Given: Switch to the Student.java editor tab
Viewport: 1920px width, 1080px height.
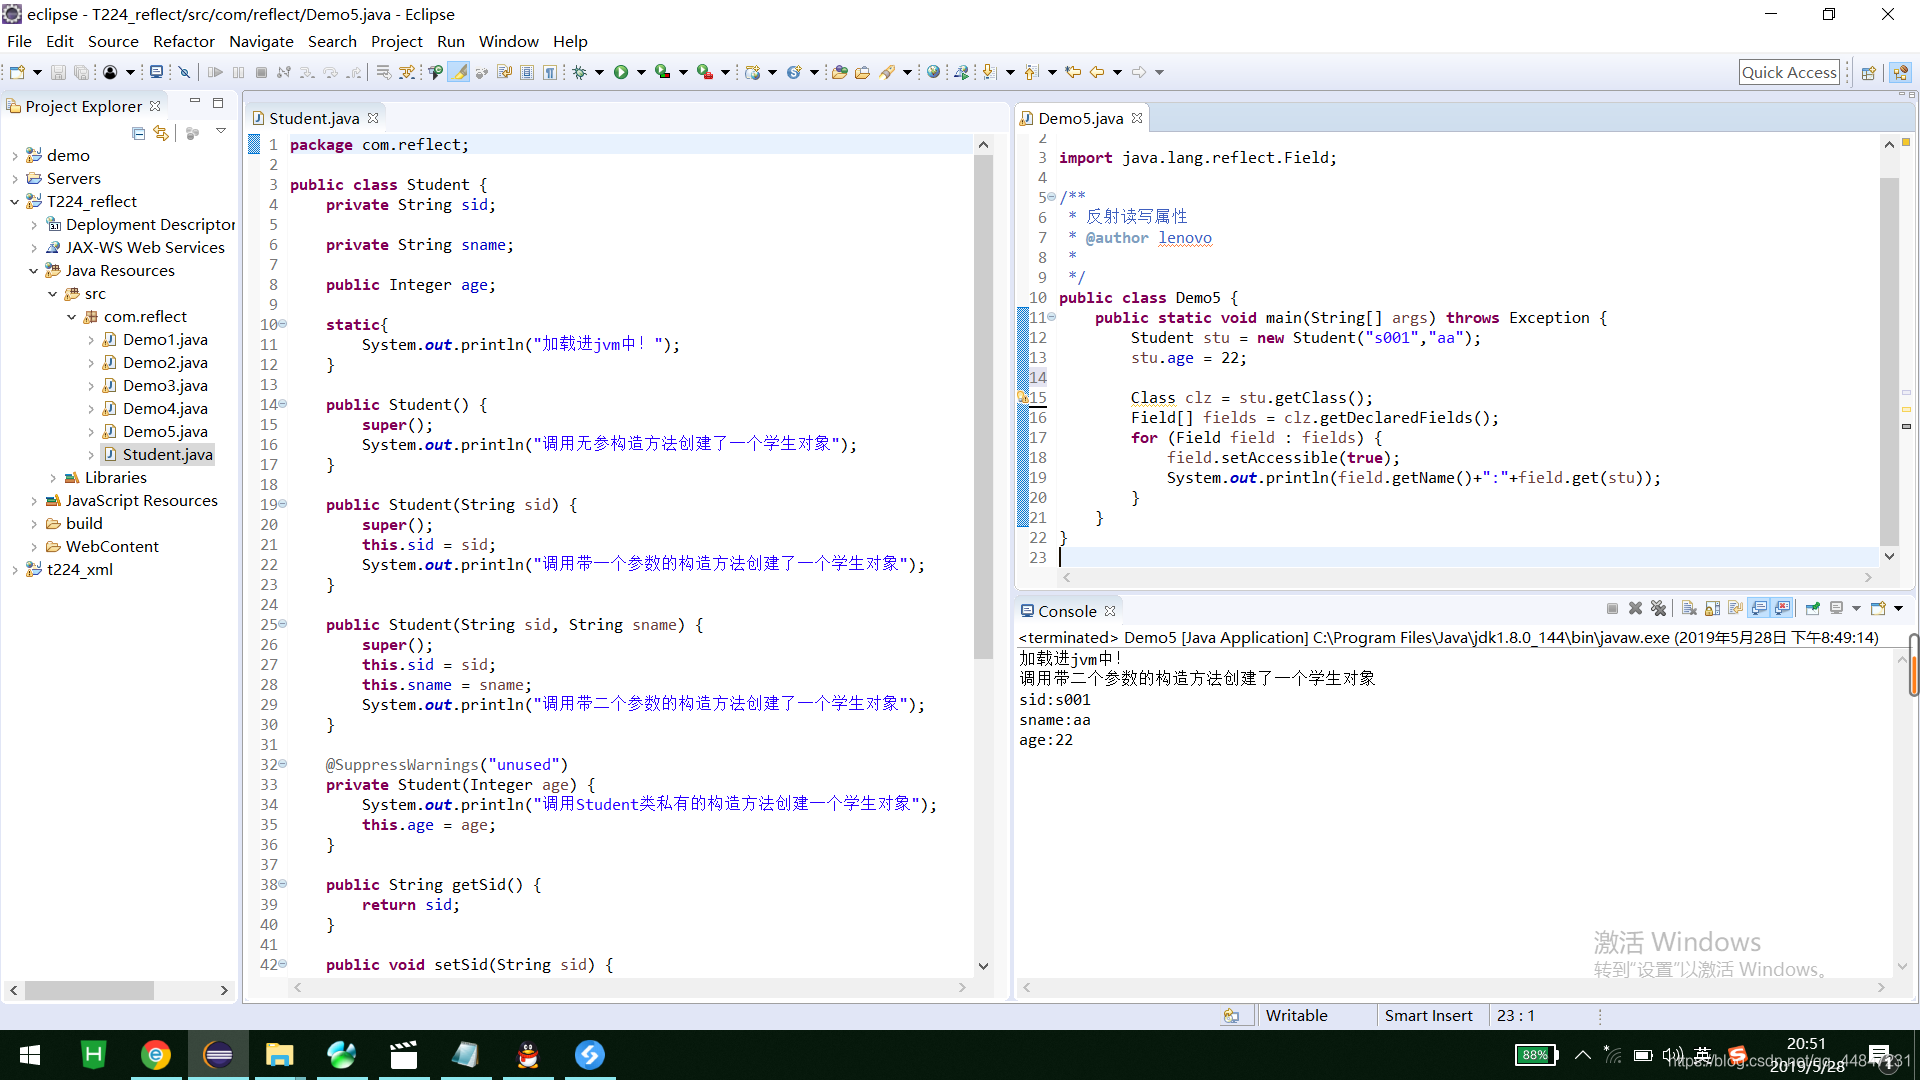Looking at the screenshot, I should tap(313, 118).
